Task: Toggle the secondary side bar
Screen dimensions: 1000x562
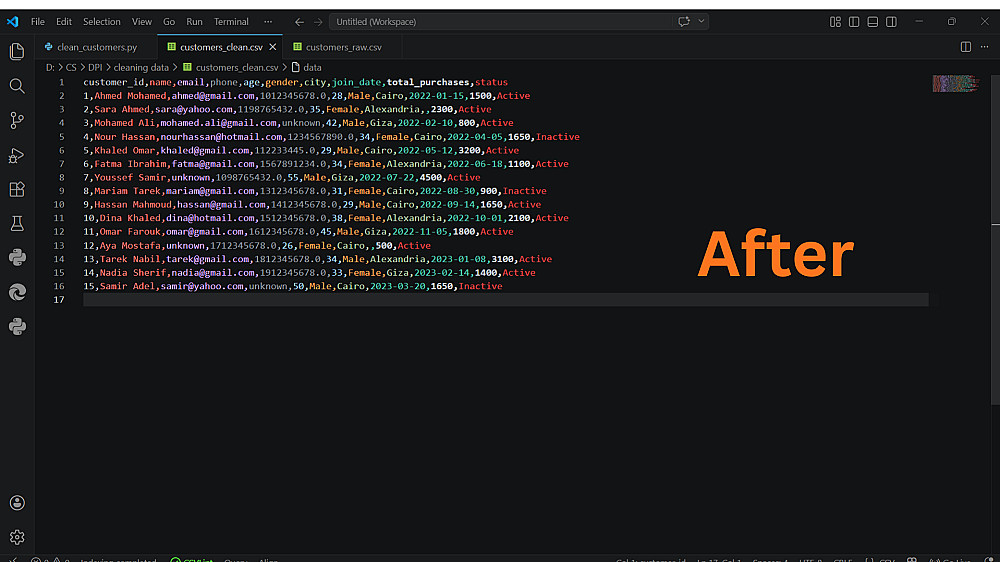Action: pos(891,22)
